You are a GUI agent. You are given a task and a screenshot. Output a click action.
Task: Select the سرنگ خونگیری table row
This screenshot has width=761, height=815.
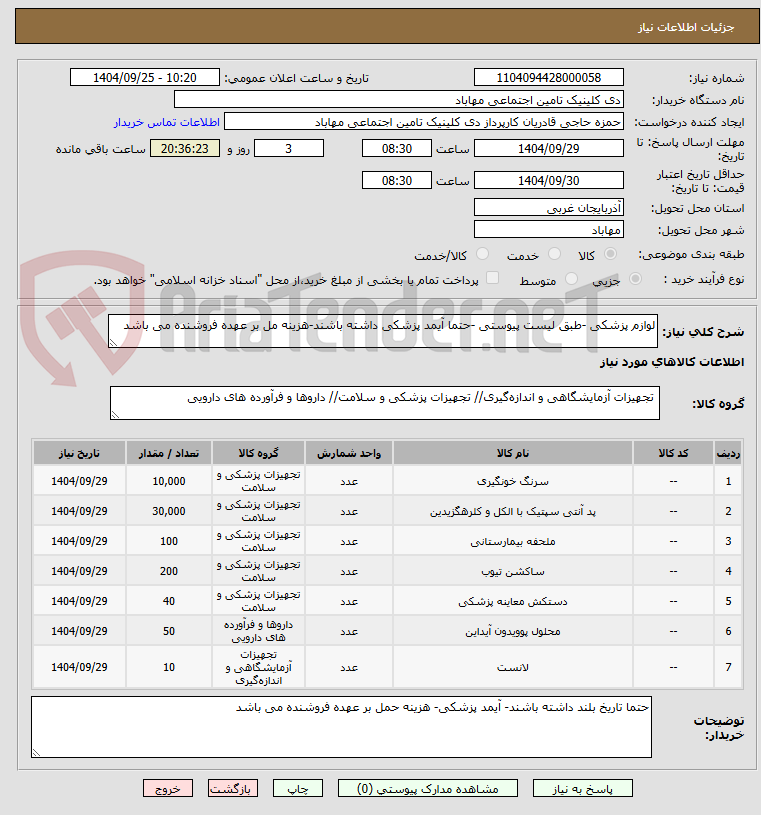coord(387,481)
